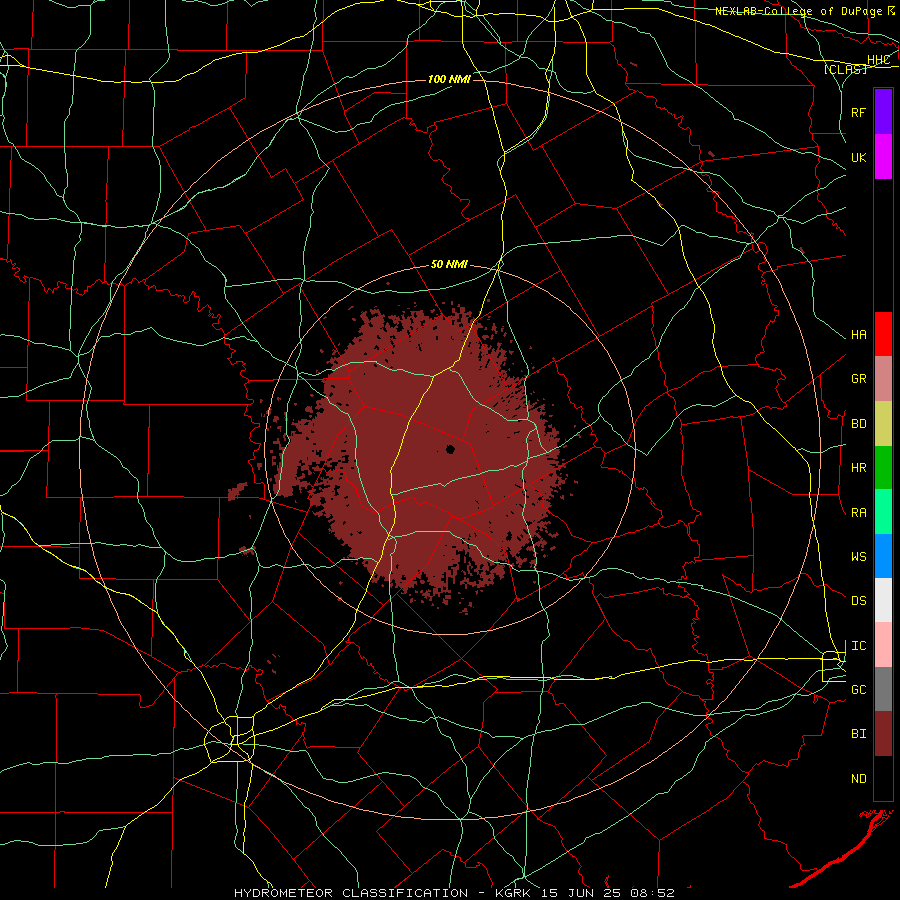Pick the RA light-green legend swatch
The width and height of the screenshot is (900, 900).
[x=883, y=512]
